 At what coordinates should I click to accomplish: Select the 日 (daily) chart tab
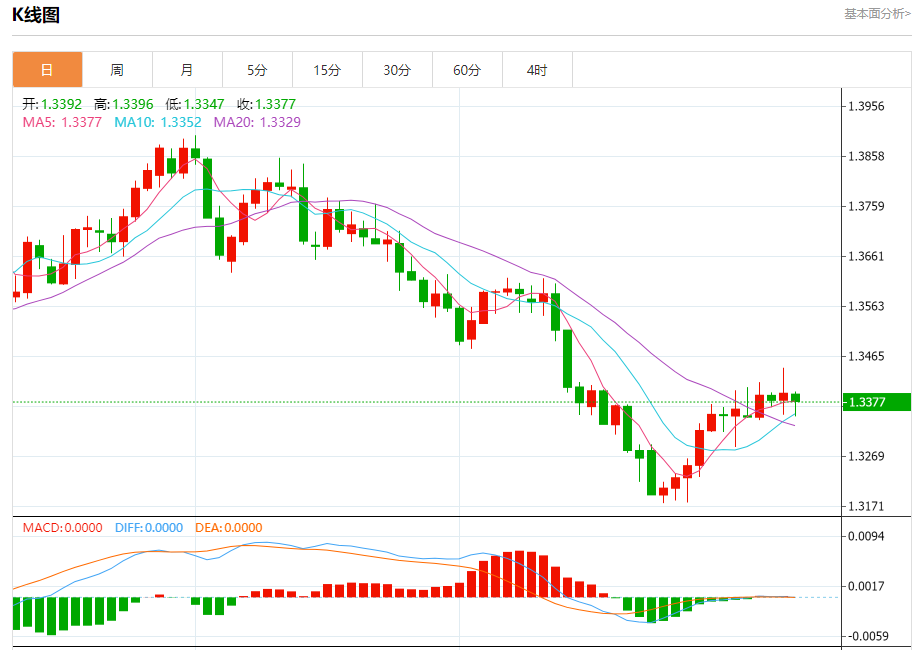coord(48,70)
